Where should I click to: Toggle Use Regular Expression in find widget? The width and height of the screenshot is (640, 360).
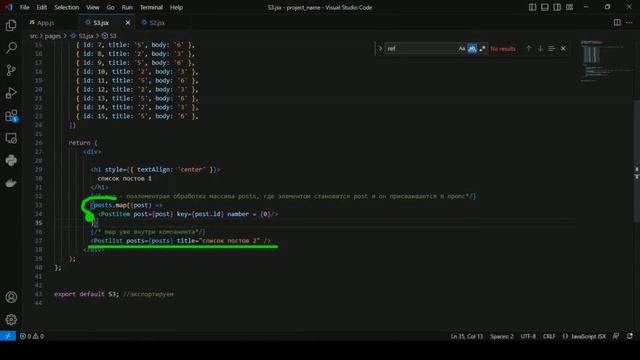pyautogui.click(x=482, y=49)
